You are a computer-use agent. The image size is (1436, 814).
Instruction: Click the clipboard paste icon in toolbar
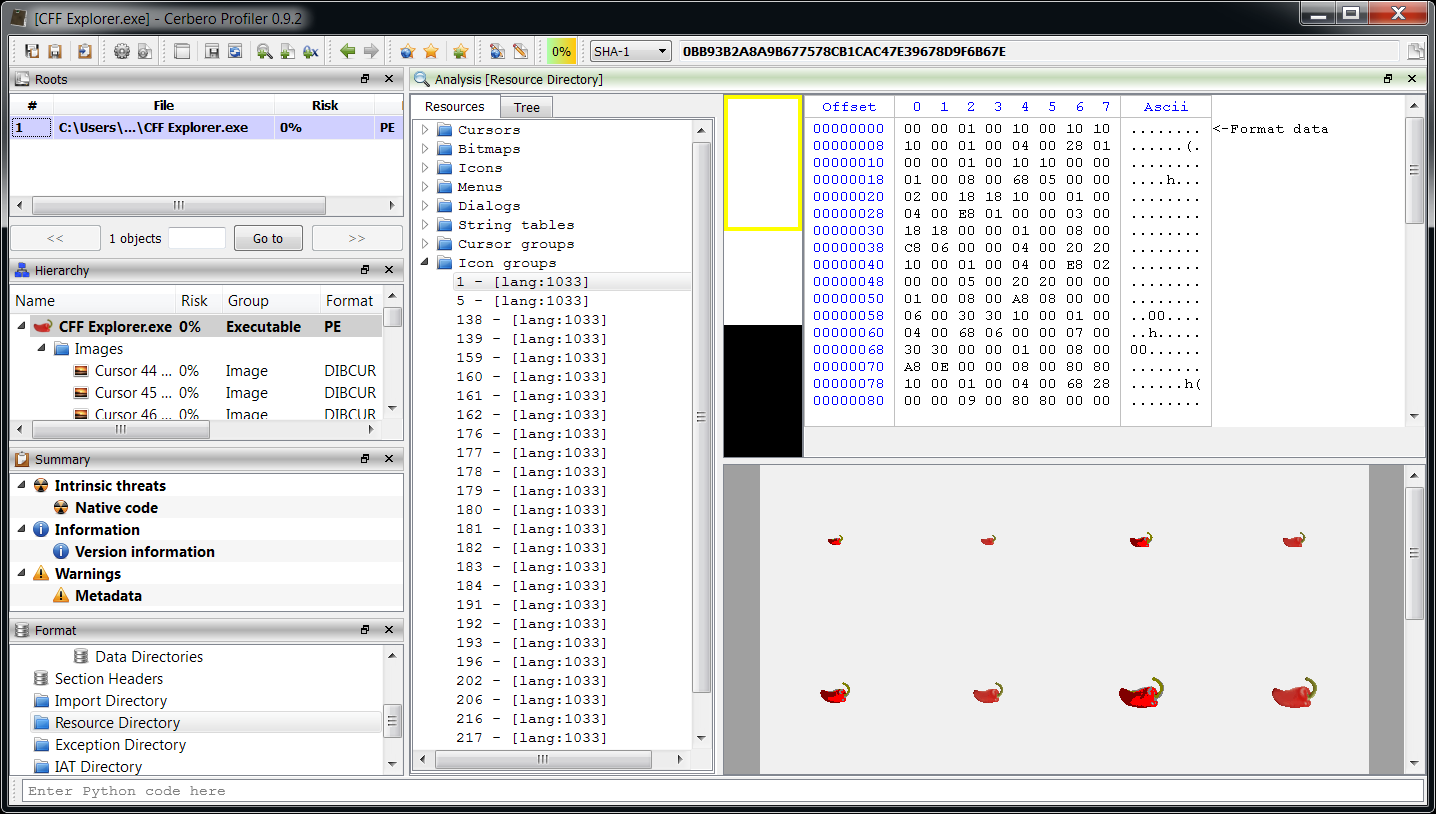tap(85, 51)
